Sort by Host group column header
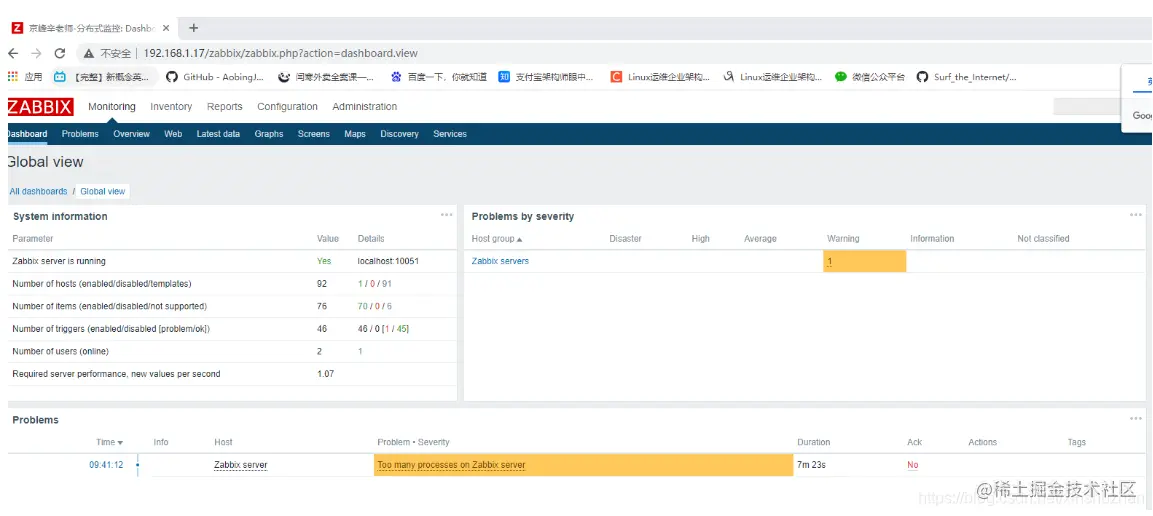Image resolution: width=1153 pixels, height=516 pixels. pos(497,239)
